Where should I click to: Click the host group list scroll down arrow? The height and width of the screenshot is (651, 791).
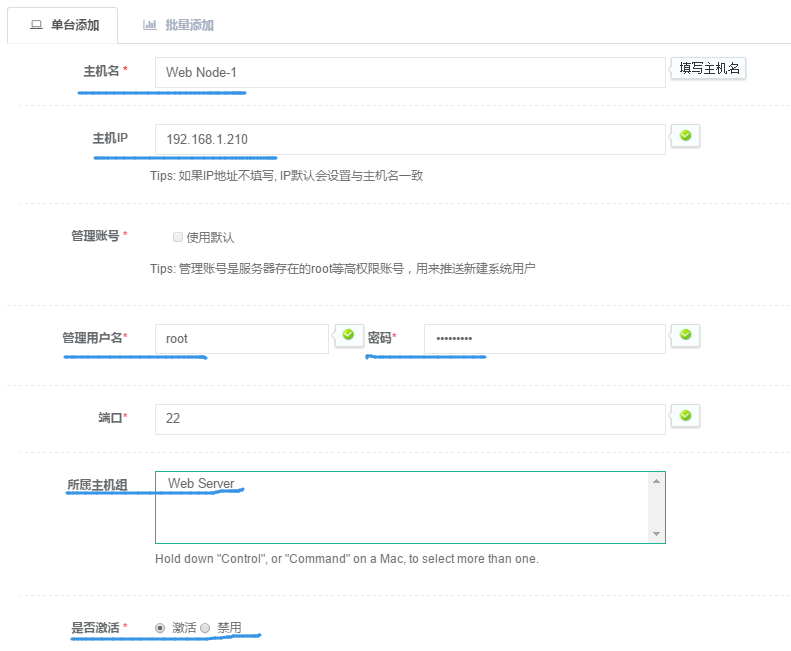[x=656, y=533]
